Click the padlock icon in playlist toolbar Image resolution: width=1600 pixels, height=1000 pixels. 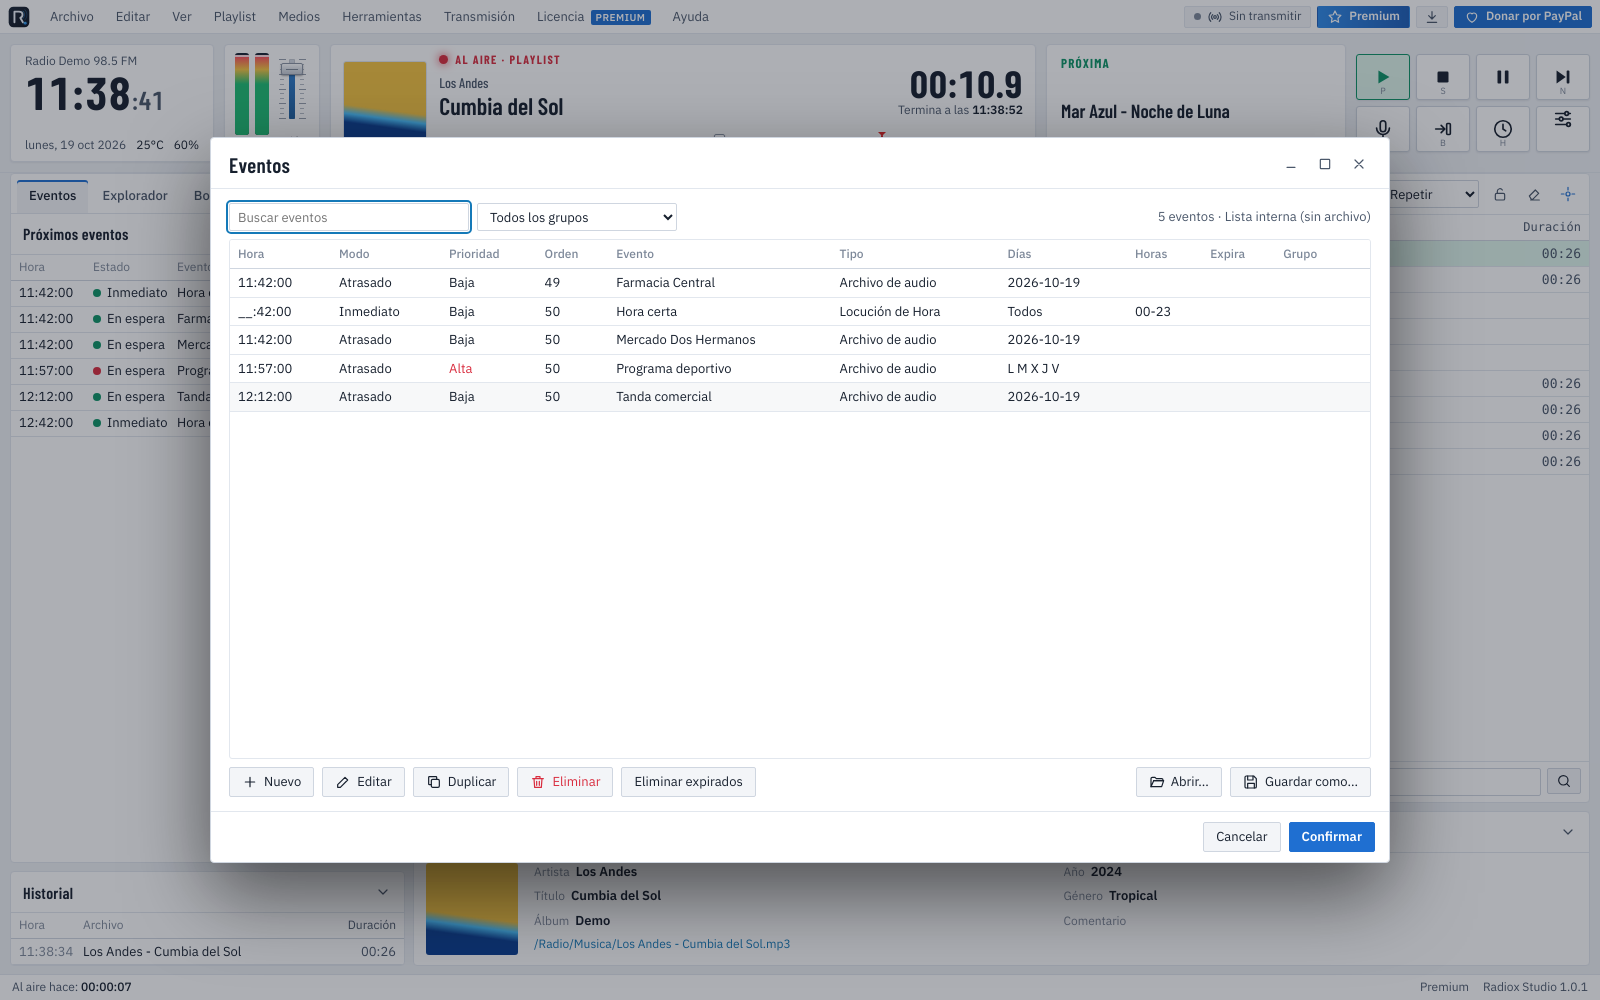click(x=1500, y=195)
